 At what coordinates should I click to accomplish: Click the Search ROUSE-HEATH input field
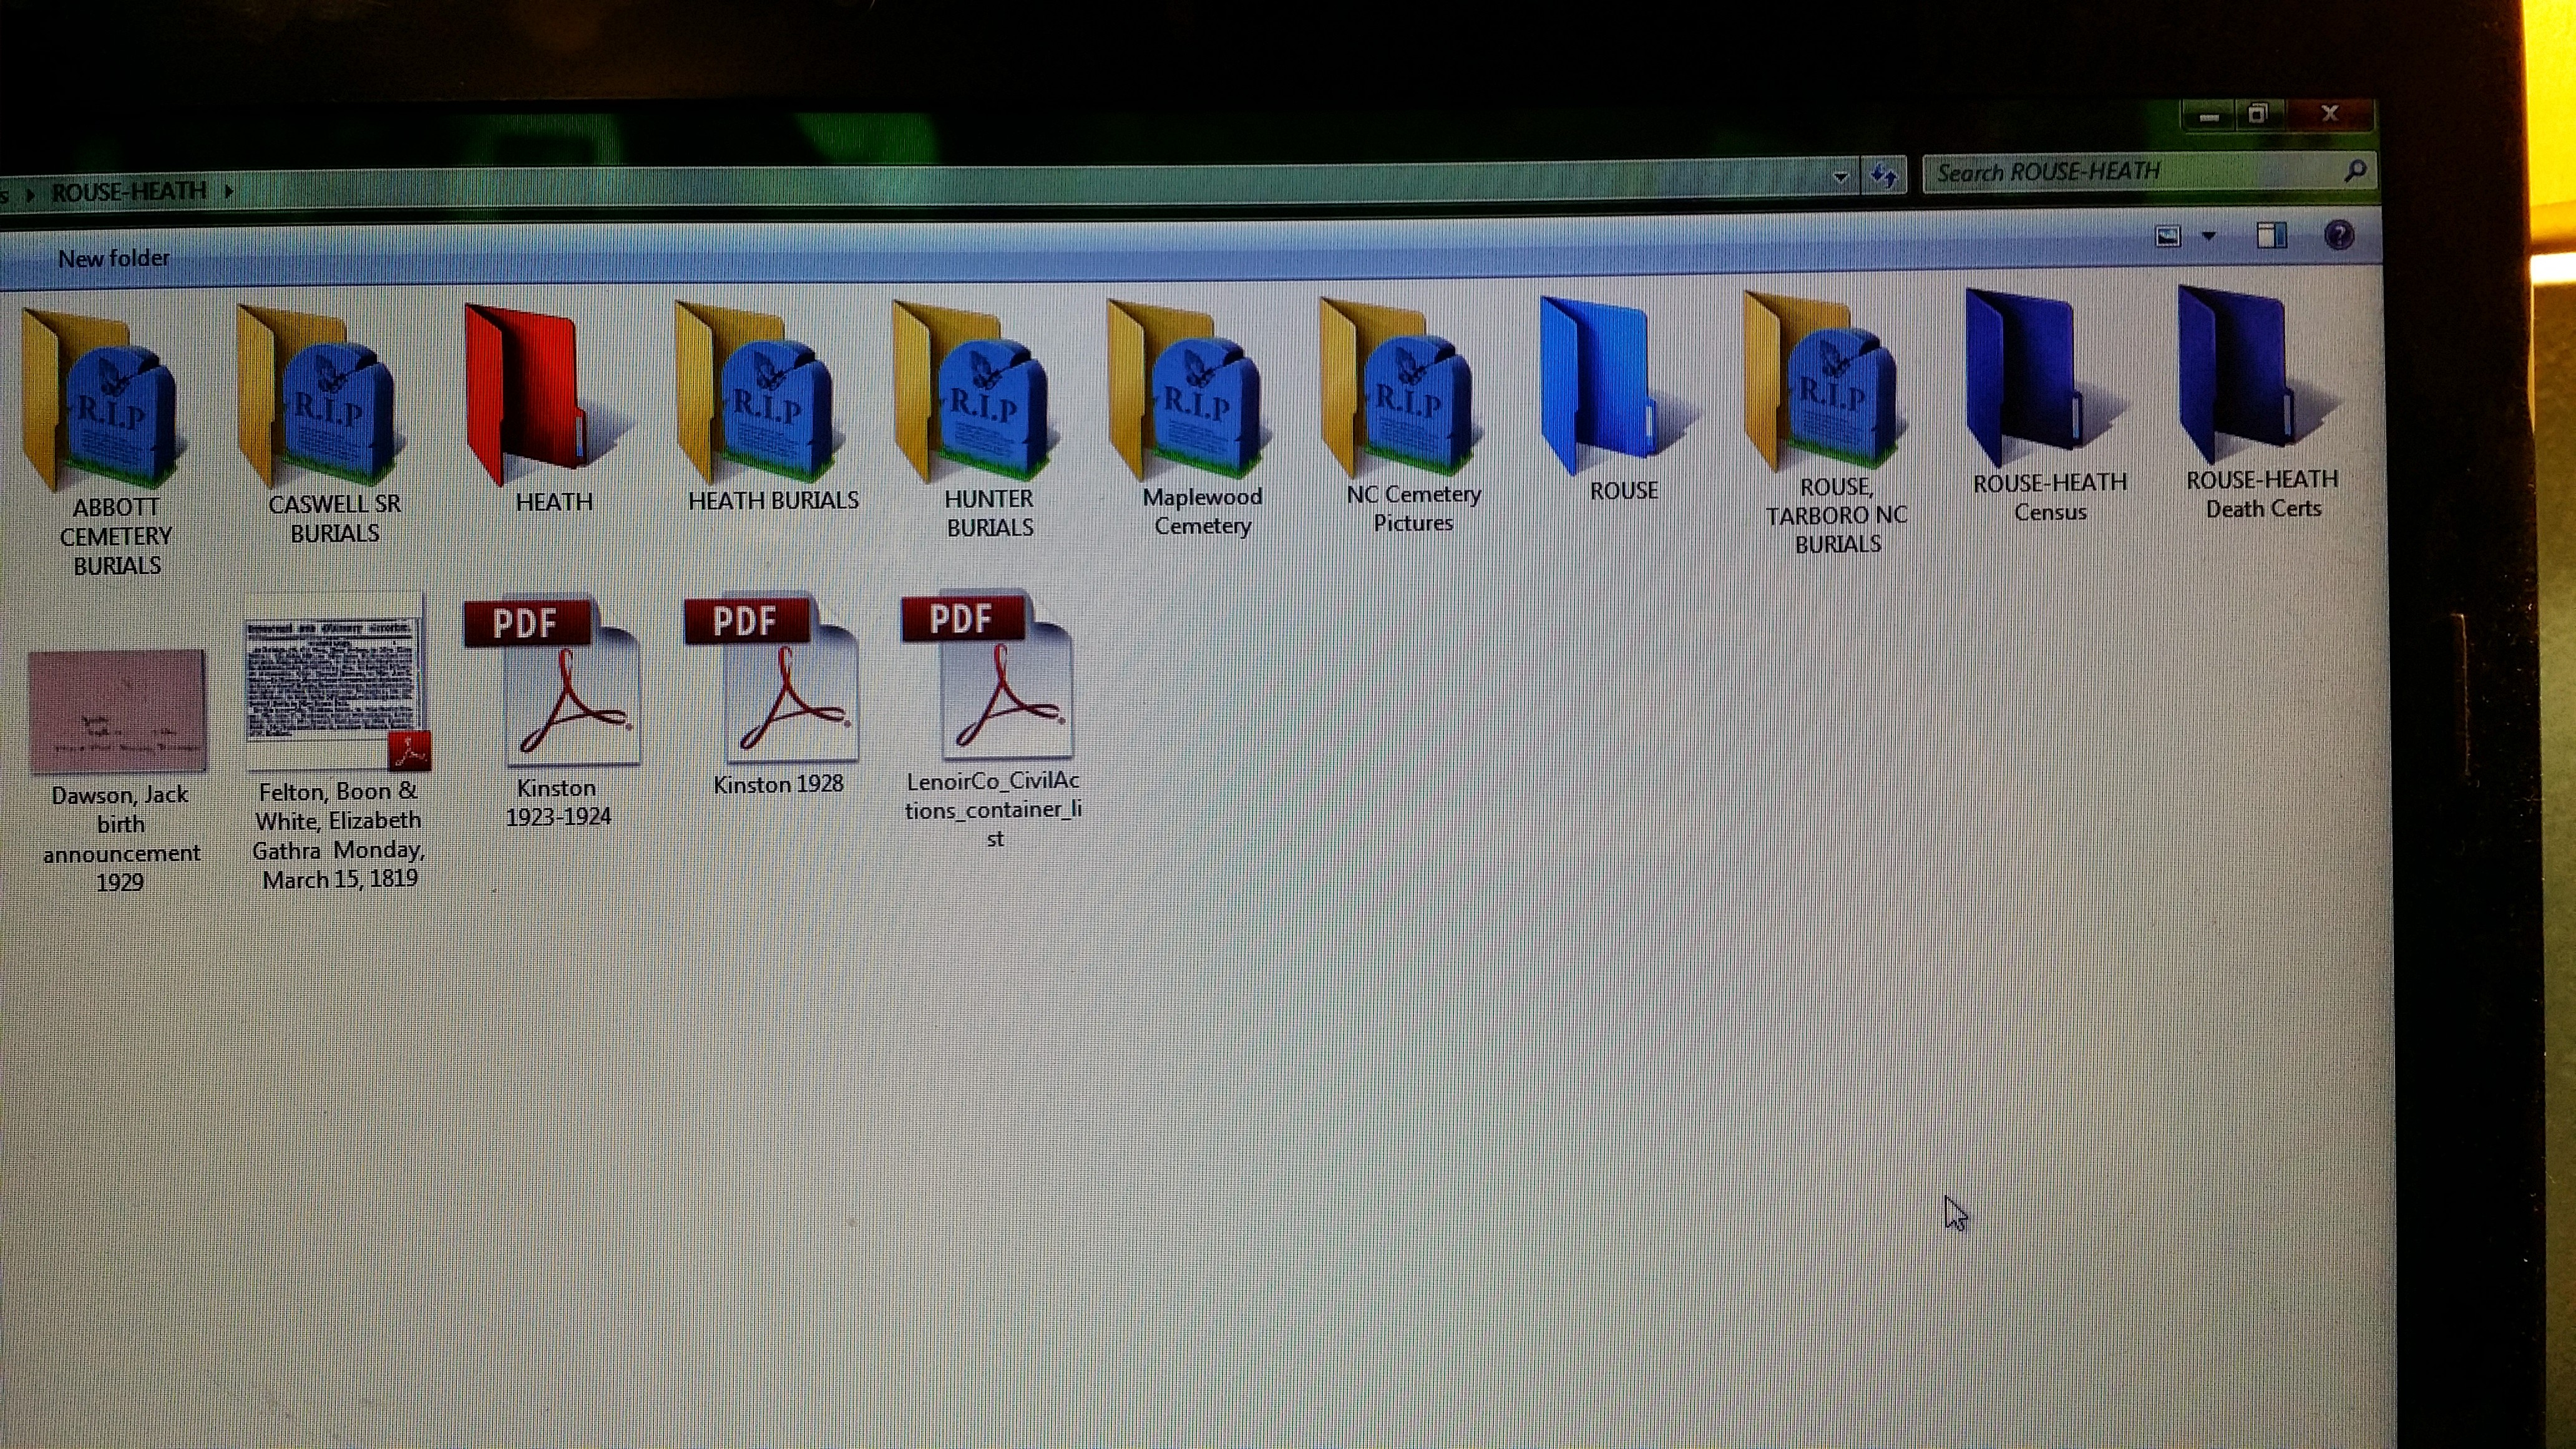[2130, 173]
